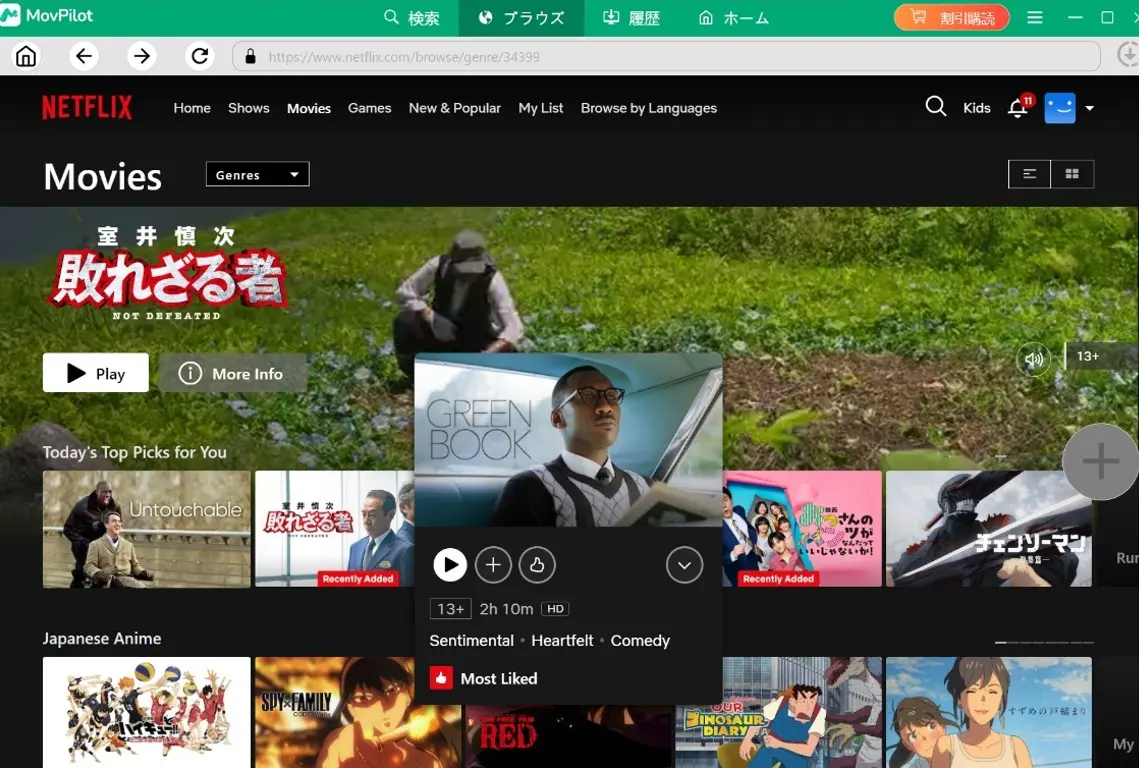This screenshot has height=768, width=1139.
Task: Switch to grid view
Action: point(1072,174)
